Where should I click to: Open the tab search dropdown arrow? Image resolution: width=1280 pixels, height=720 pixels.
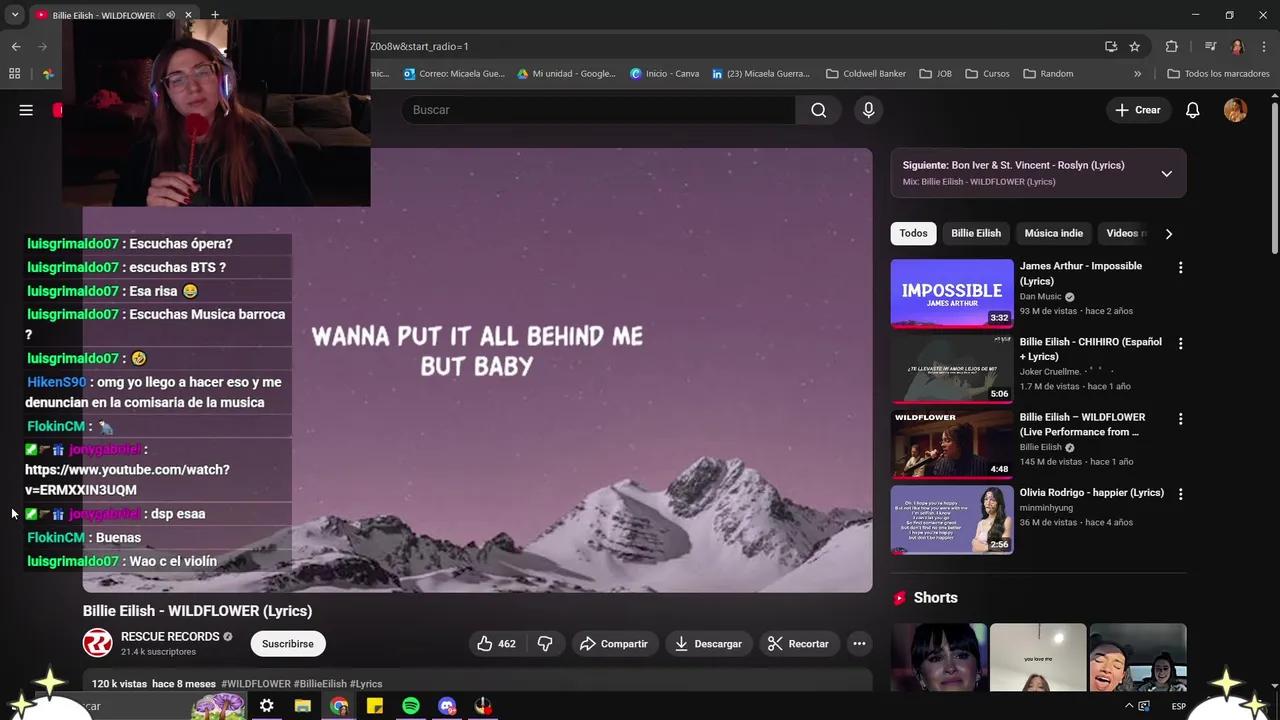(15, 15)
